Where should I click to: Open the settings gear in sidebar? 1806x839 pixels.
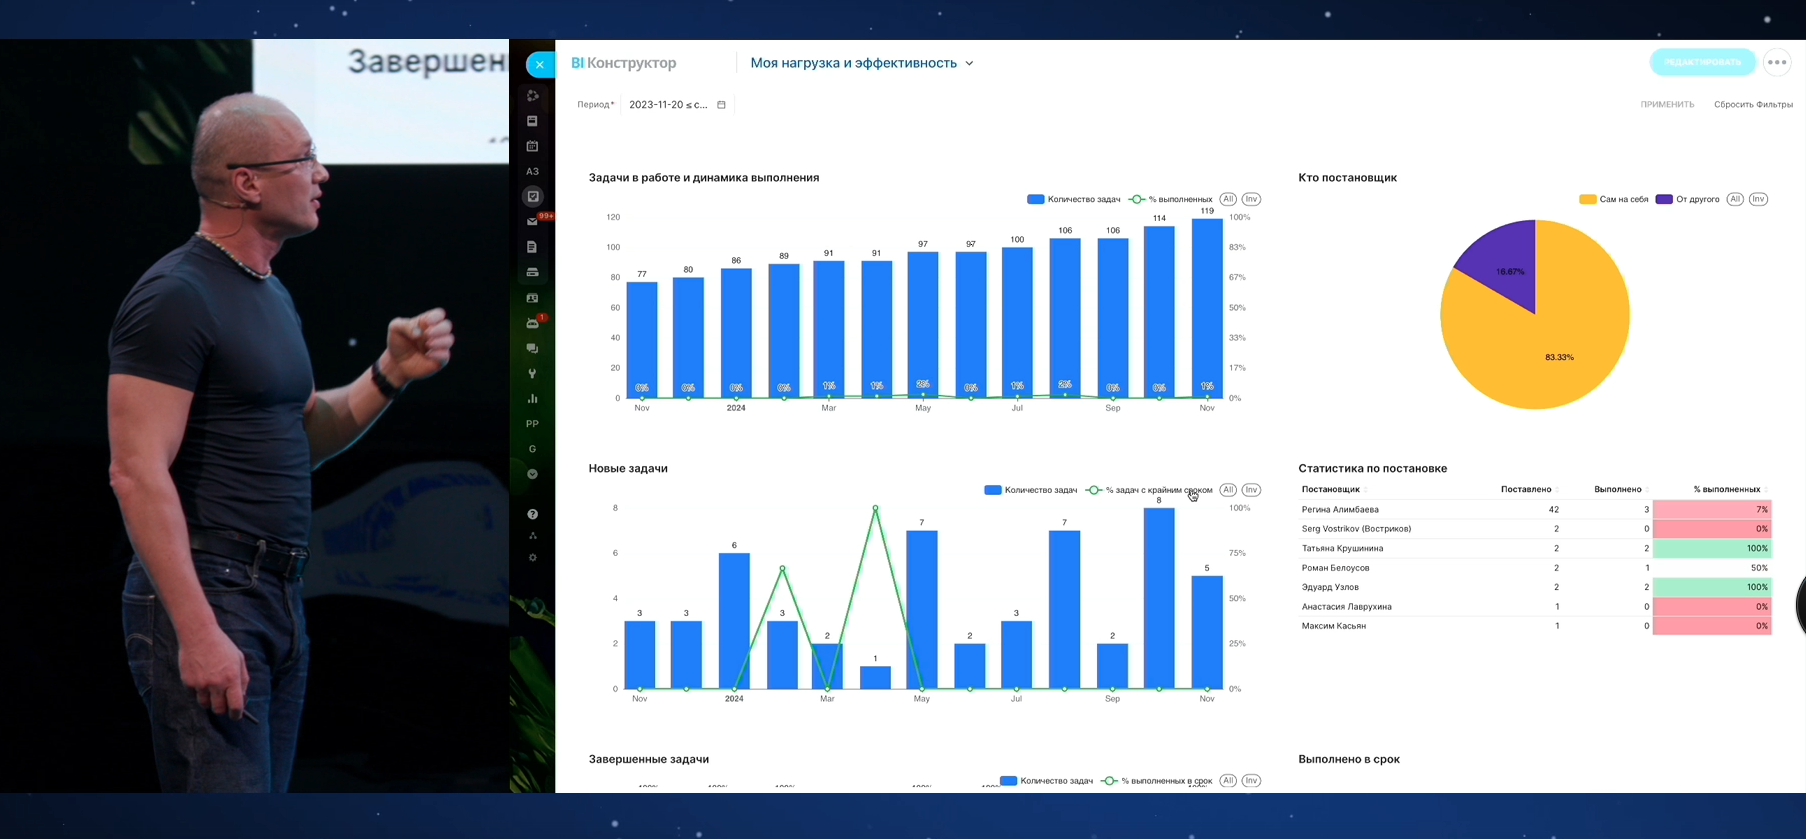533,558
